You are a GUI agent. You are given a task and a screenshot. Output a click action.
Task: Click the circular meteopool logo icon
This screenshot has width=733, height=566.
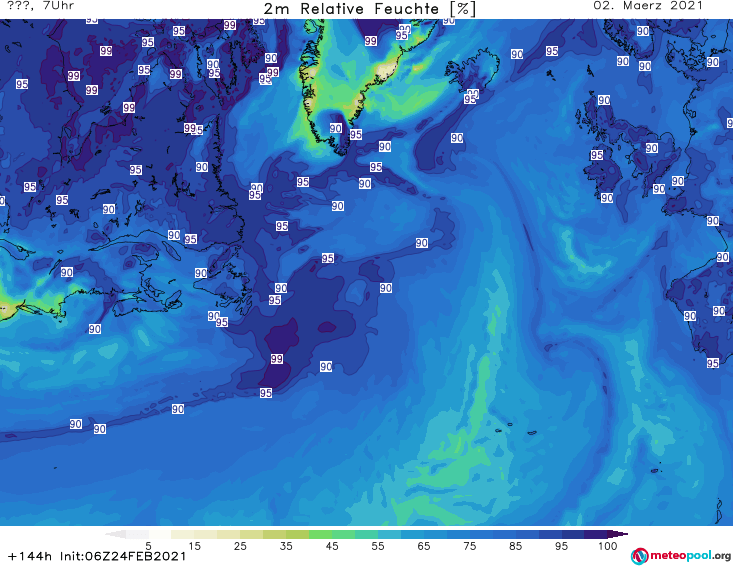[639, 556]
